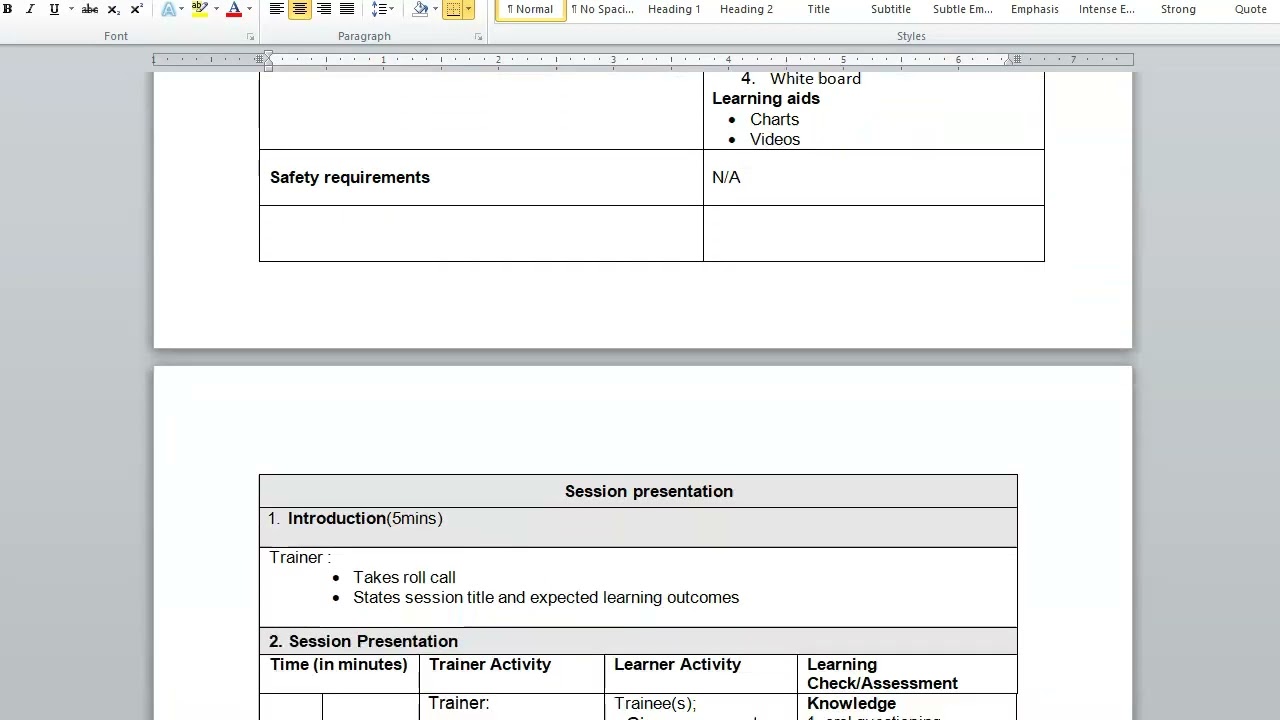The width and height of the screenshot is (1280, 720).
Task: Click 'Trainee(s);' cell text
Action: pyautogui.click(x=655, y=703)
